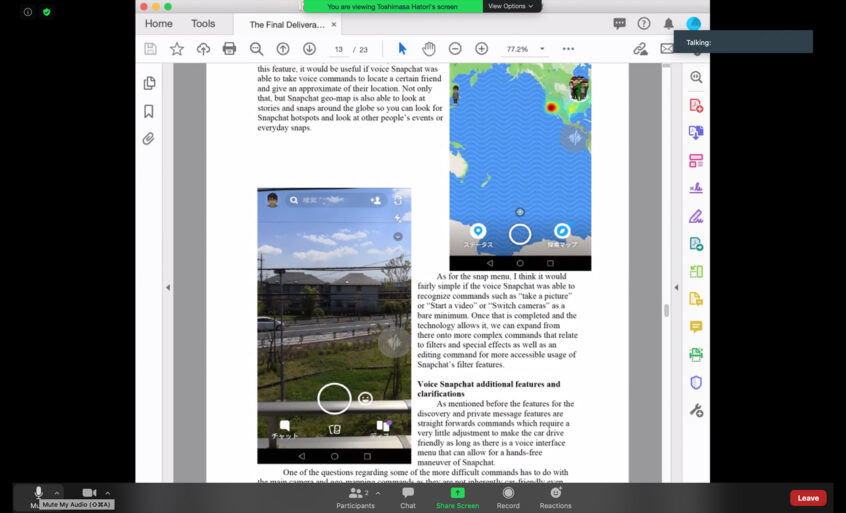Star this document as favorite
This screenshot has height=513, width=846.
pyautogui.click(x=176, y=49)
